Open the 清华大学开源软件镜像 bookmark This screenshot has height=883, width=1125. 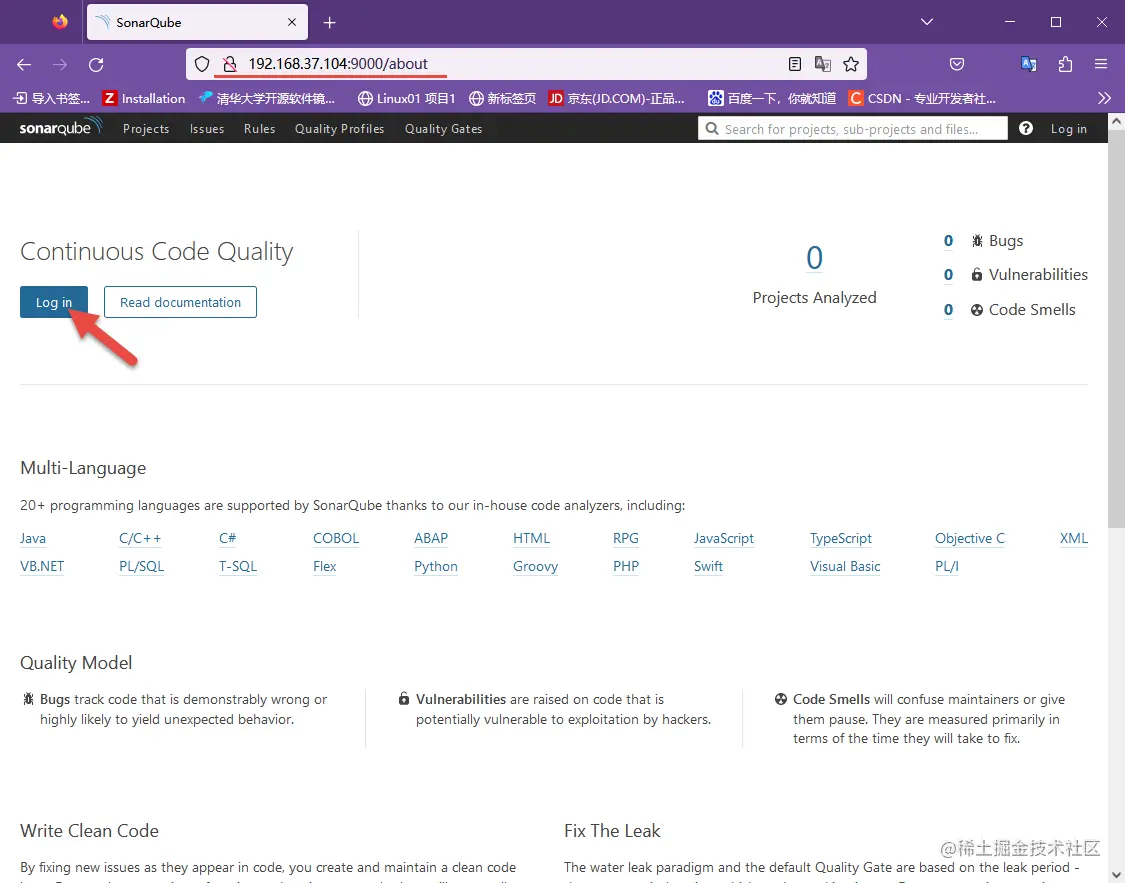(267, 98)
